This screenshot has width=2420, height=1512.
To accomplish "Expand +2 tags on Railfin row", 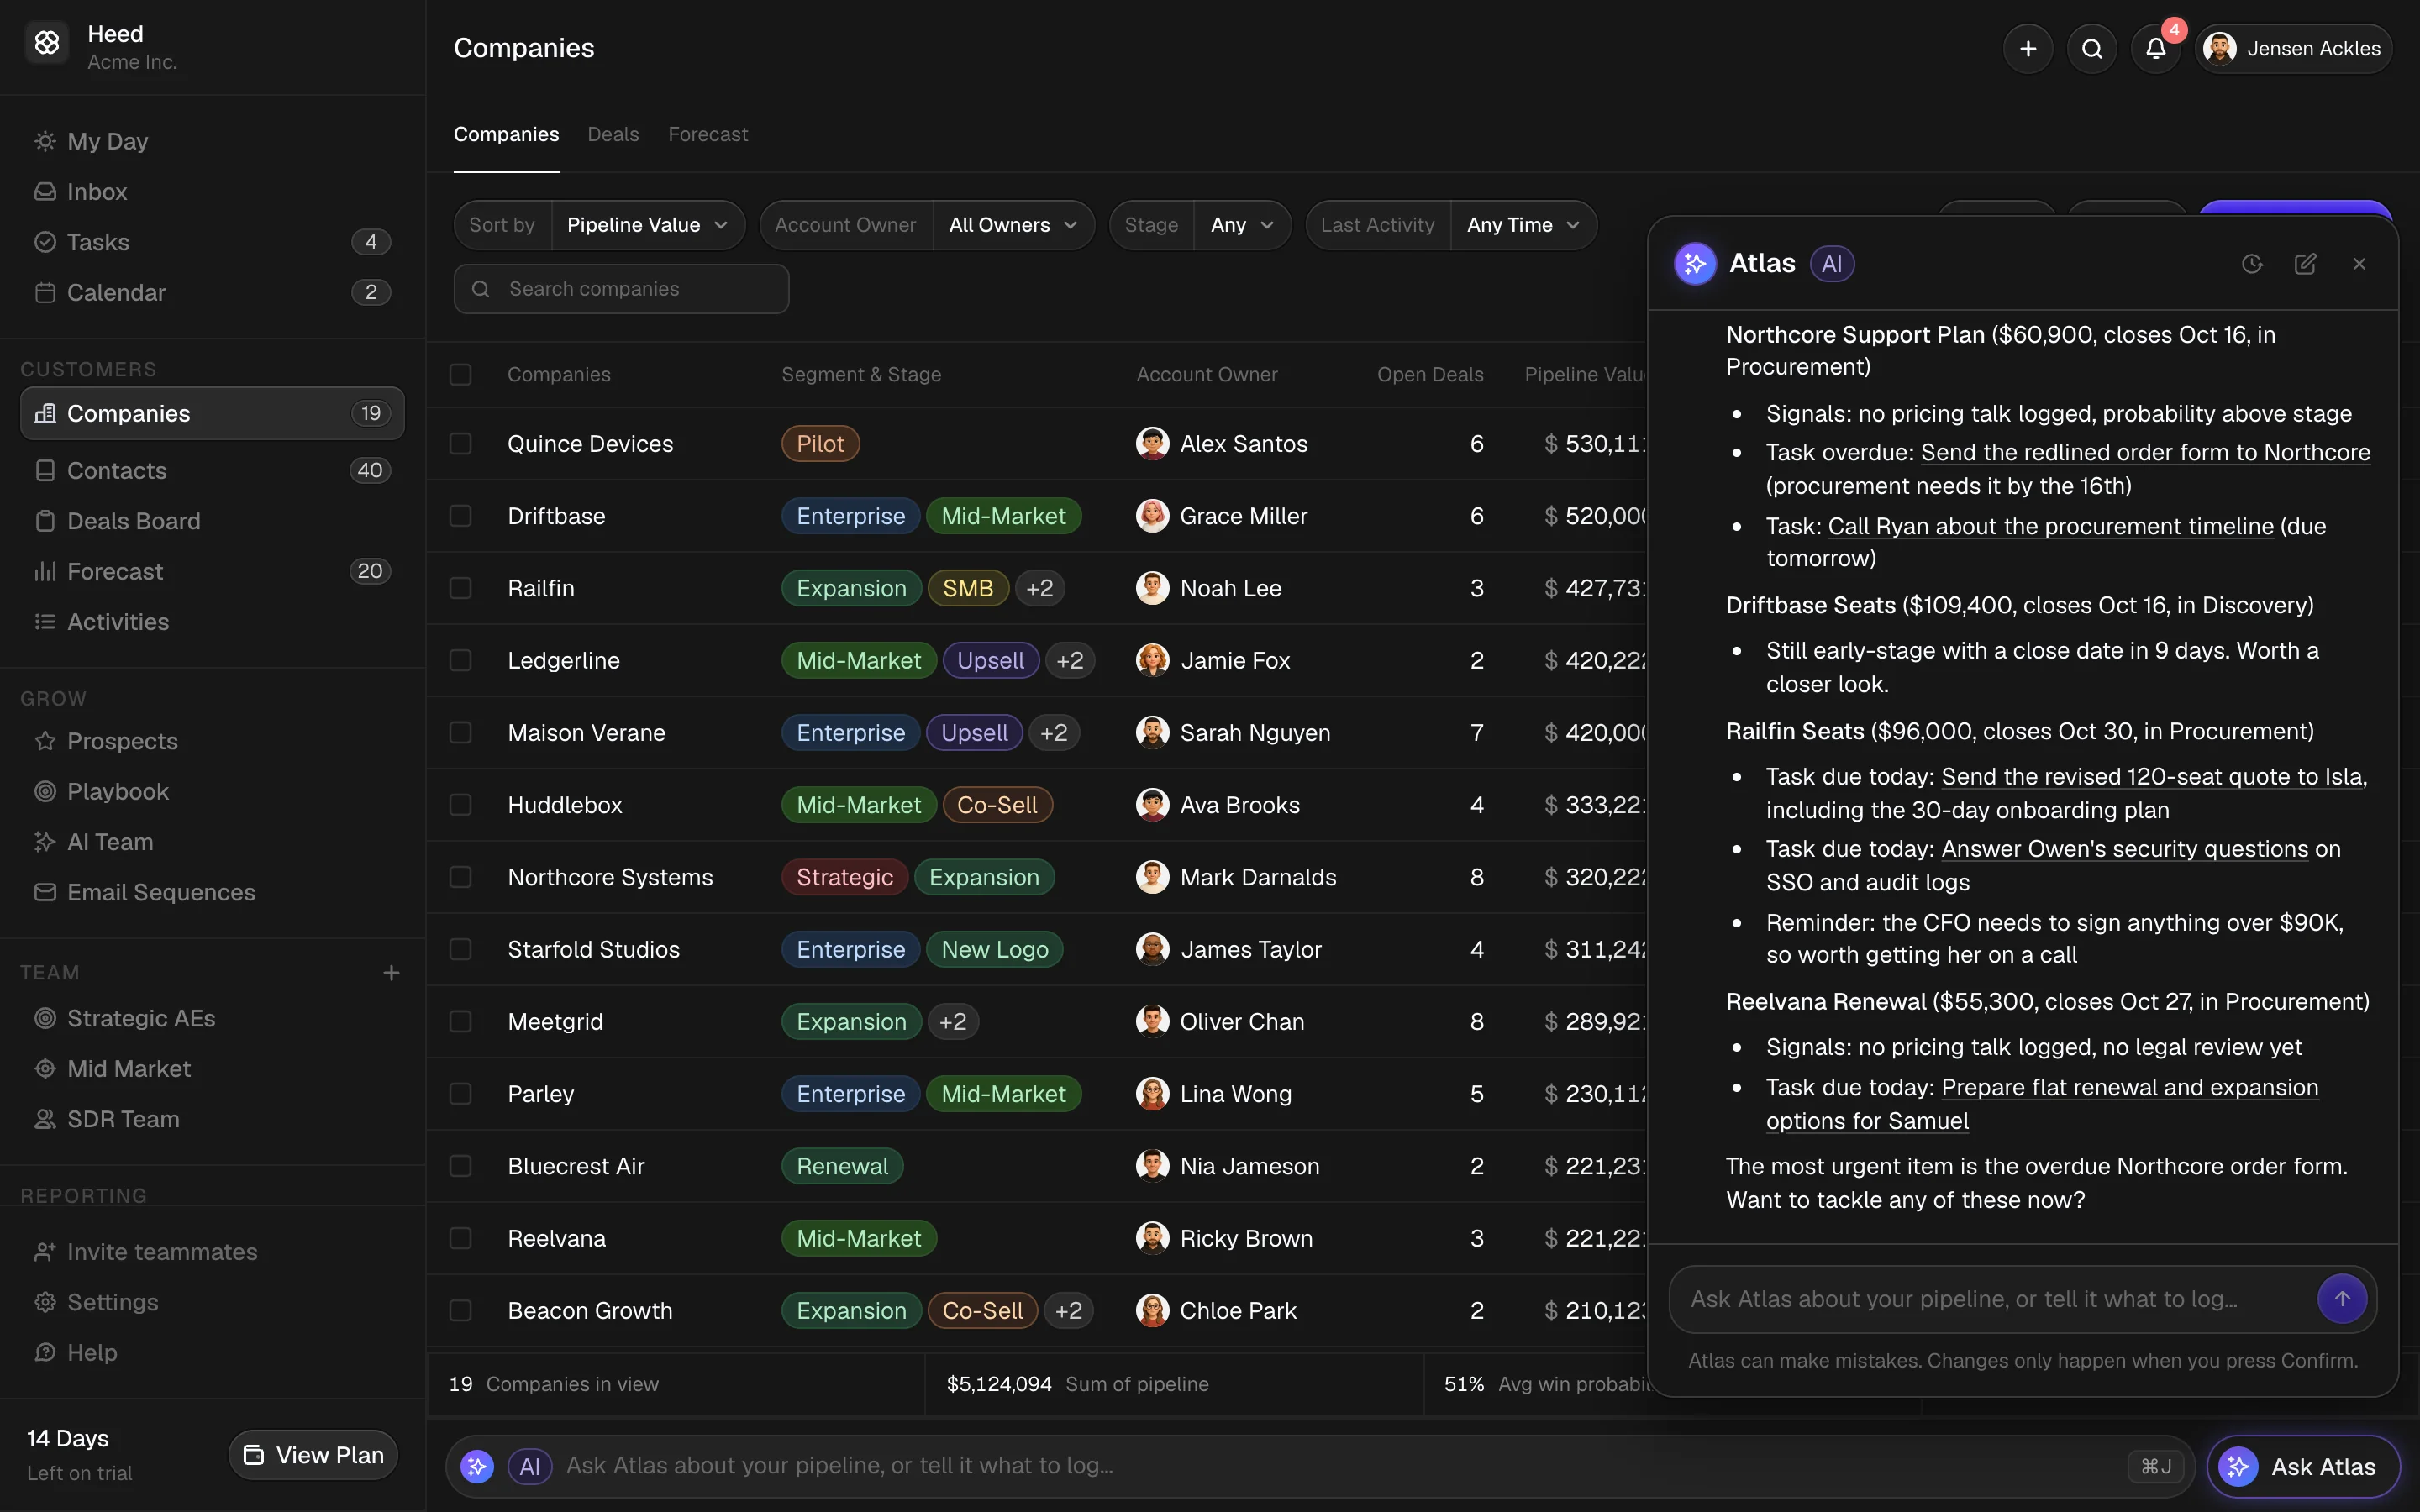I will point(1039,588).
